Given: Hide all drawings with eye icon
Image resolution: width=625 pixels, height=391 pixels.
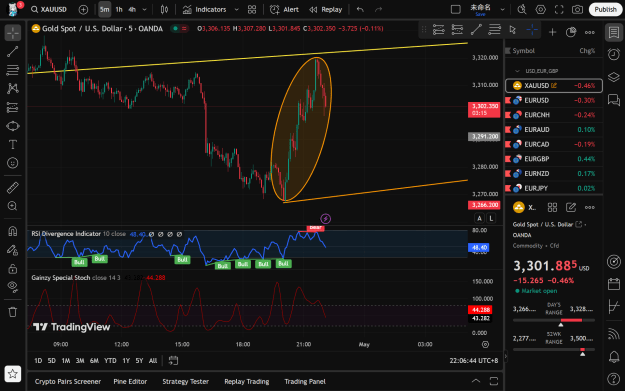Looking at the screenshot, I should tap(13, 287).
